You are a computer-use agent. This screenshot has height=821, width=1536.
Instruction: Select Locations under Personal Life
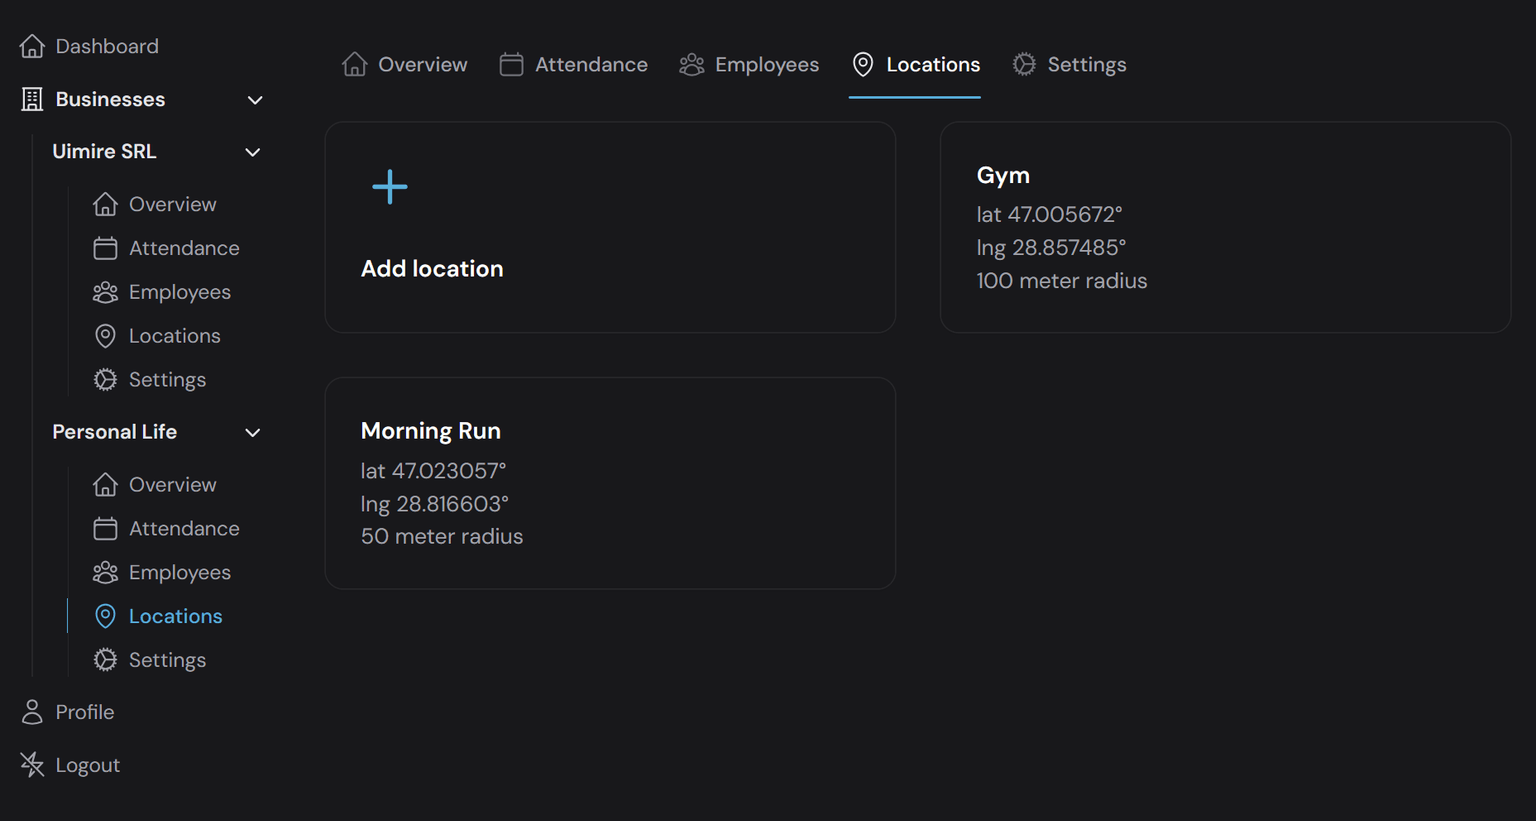point(175,616)
